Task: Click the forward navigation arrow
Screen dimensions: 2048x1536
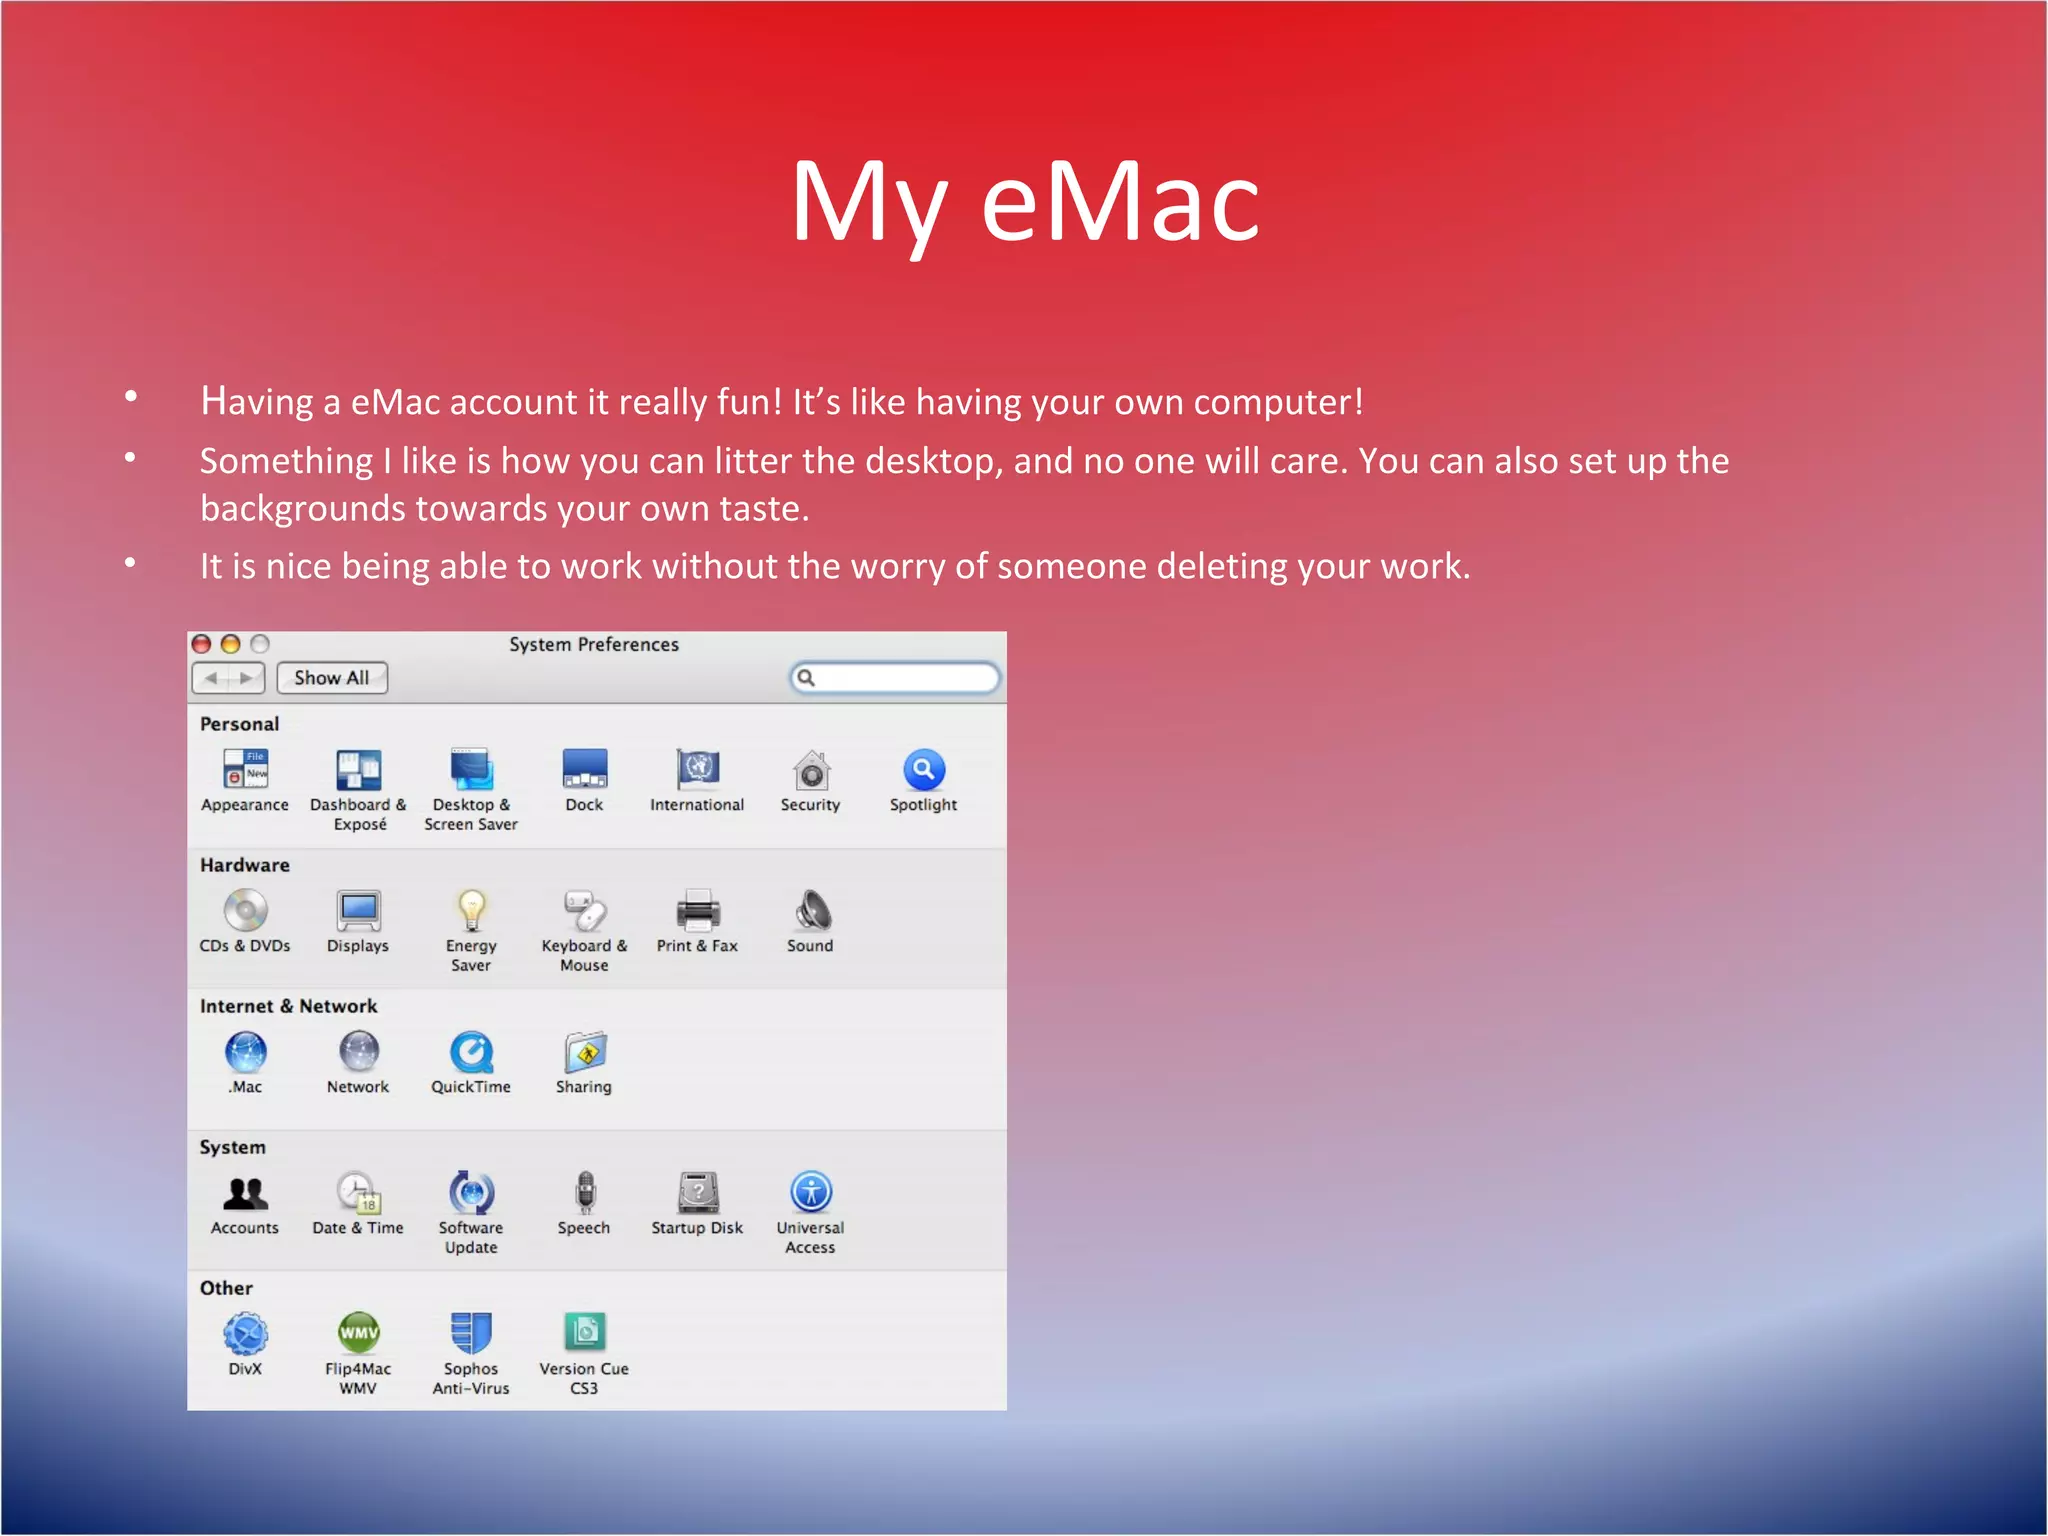Action: pyautogui.click(x=246, y=678)
